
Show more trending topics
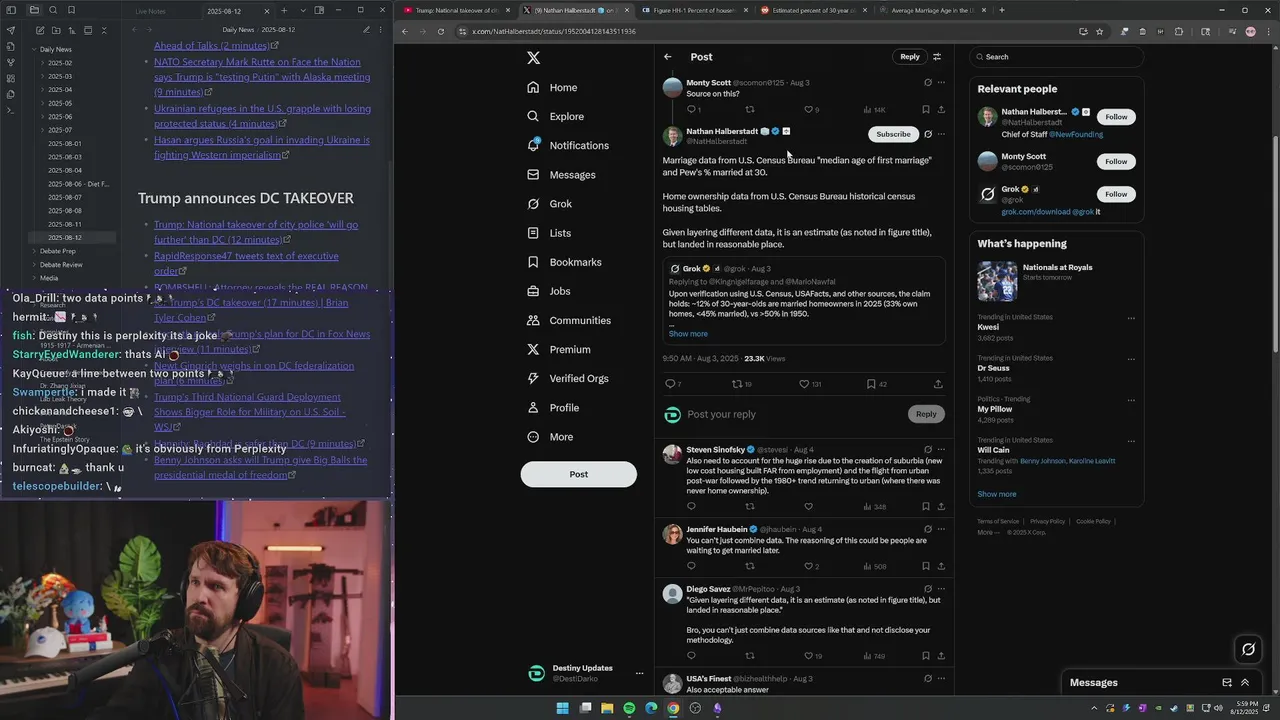pyautogui.click(x=996, y=494)
